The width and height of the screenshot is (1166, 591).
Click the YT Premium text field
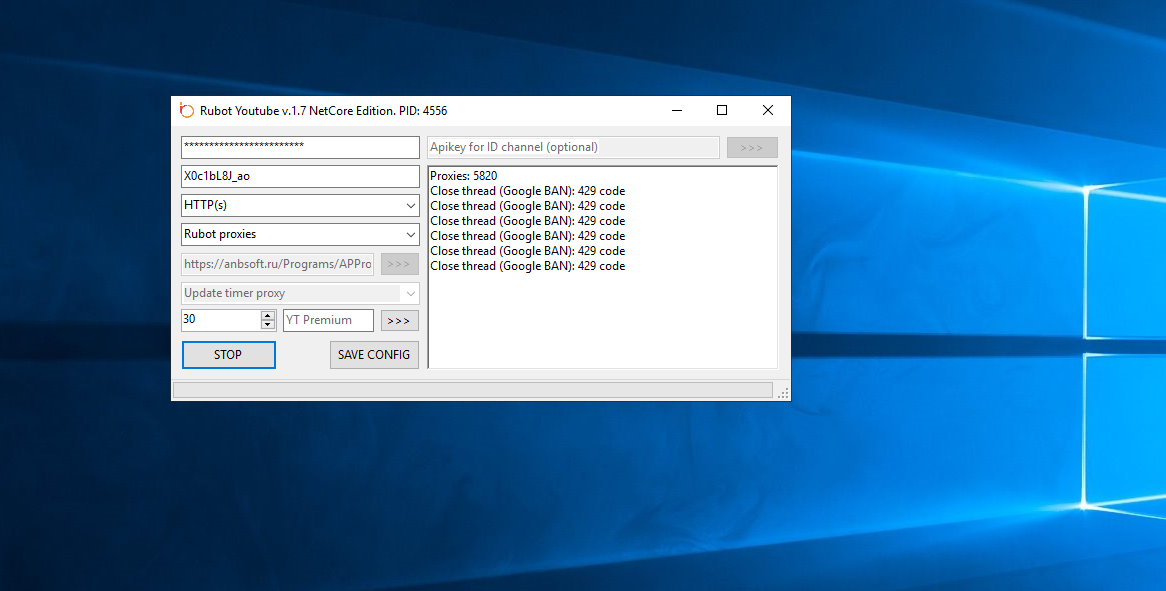click(x=328, y=320)
